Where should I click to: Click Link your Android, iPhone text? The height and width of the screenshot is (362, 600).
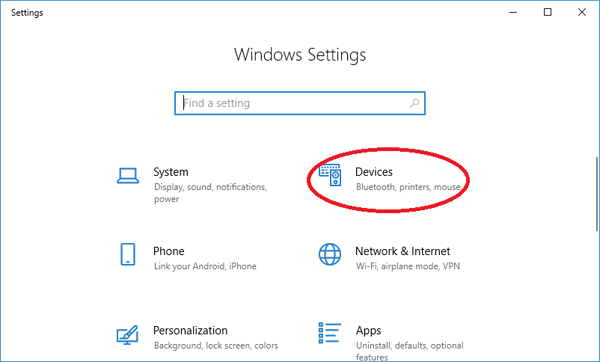click(x=205, y=266)
